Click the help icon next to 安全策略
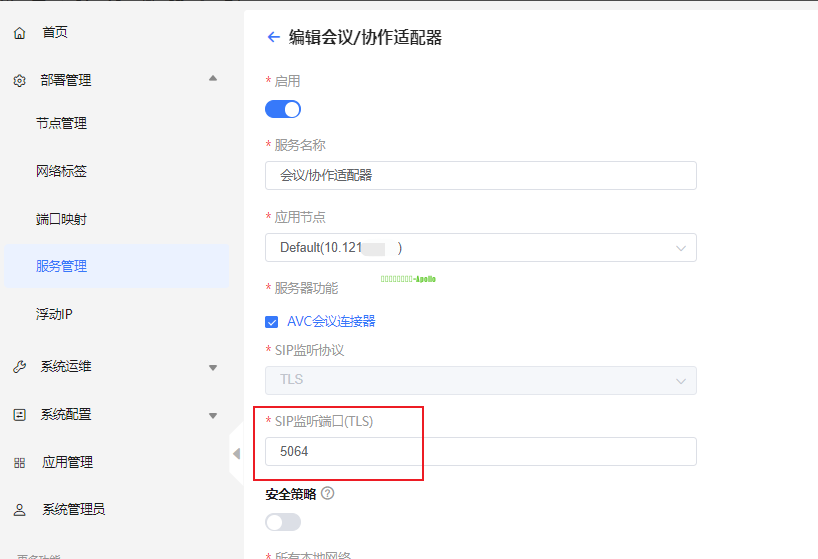 pos(327,493)
